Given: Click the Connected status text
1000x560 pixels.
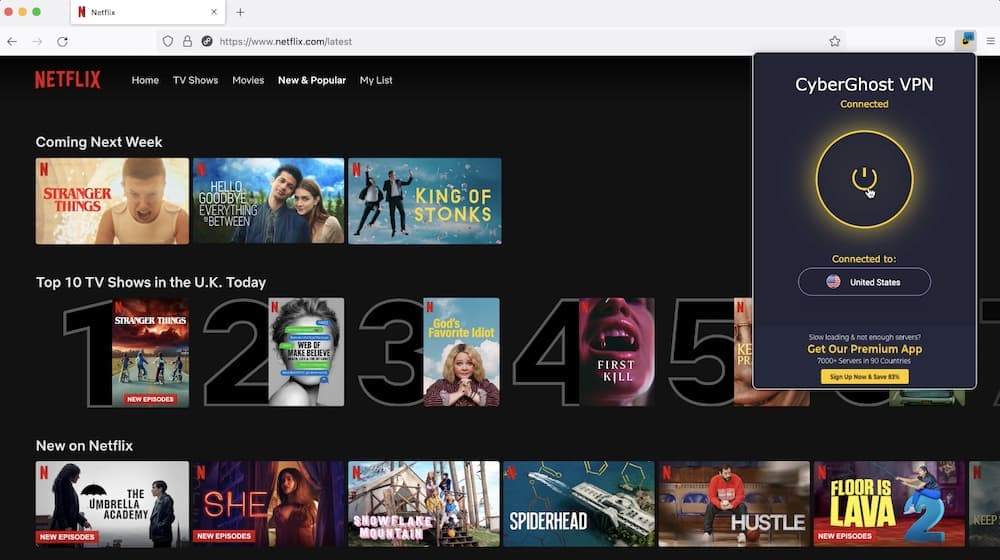Looking at the screenshot, I should [864, 104].
